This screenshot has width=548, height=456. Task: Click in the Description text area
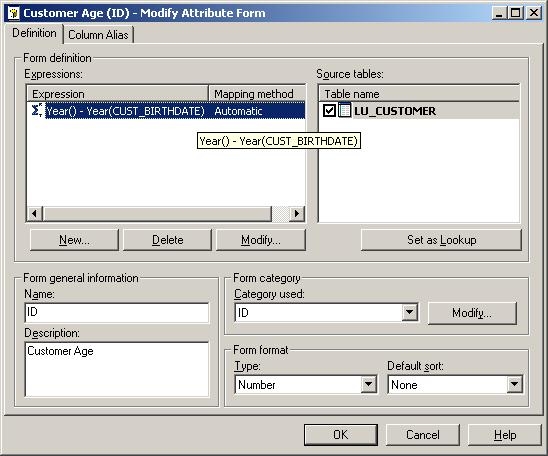coord(117,369)
